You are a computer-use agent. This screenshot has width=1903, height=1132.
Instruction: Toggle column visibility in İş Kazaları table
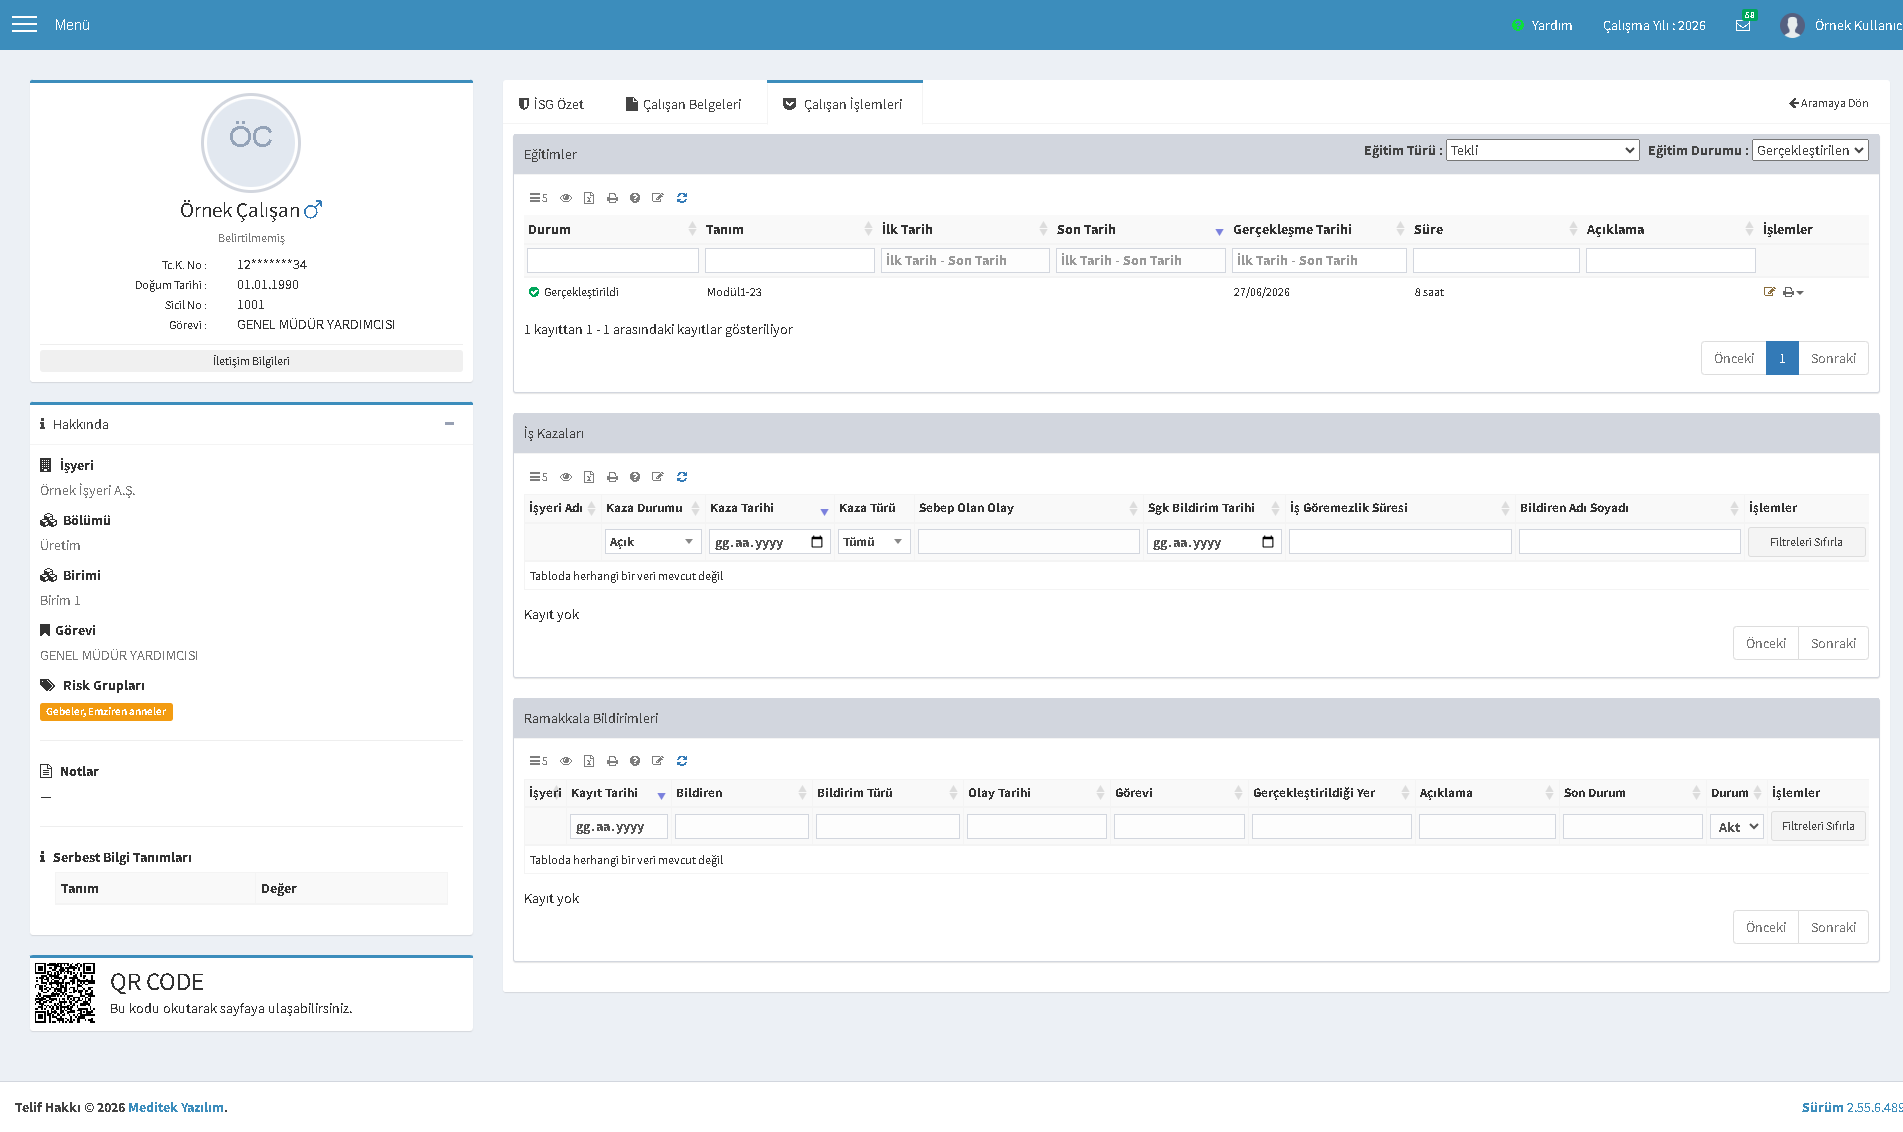click(566, 477)
